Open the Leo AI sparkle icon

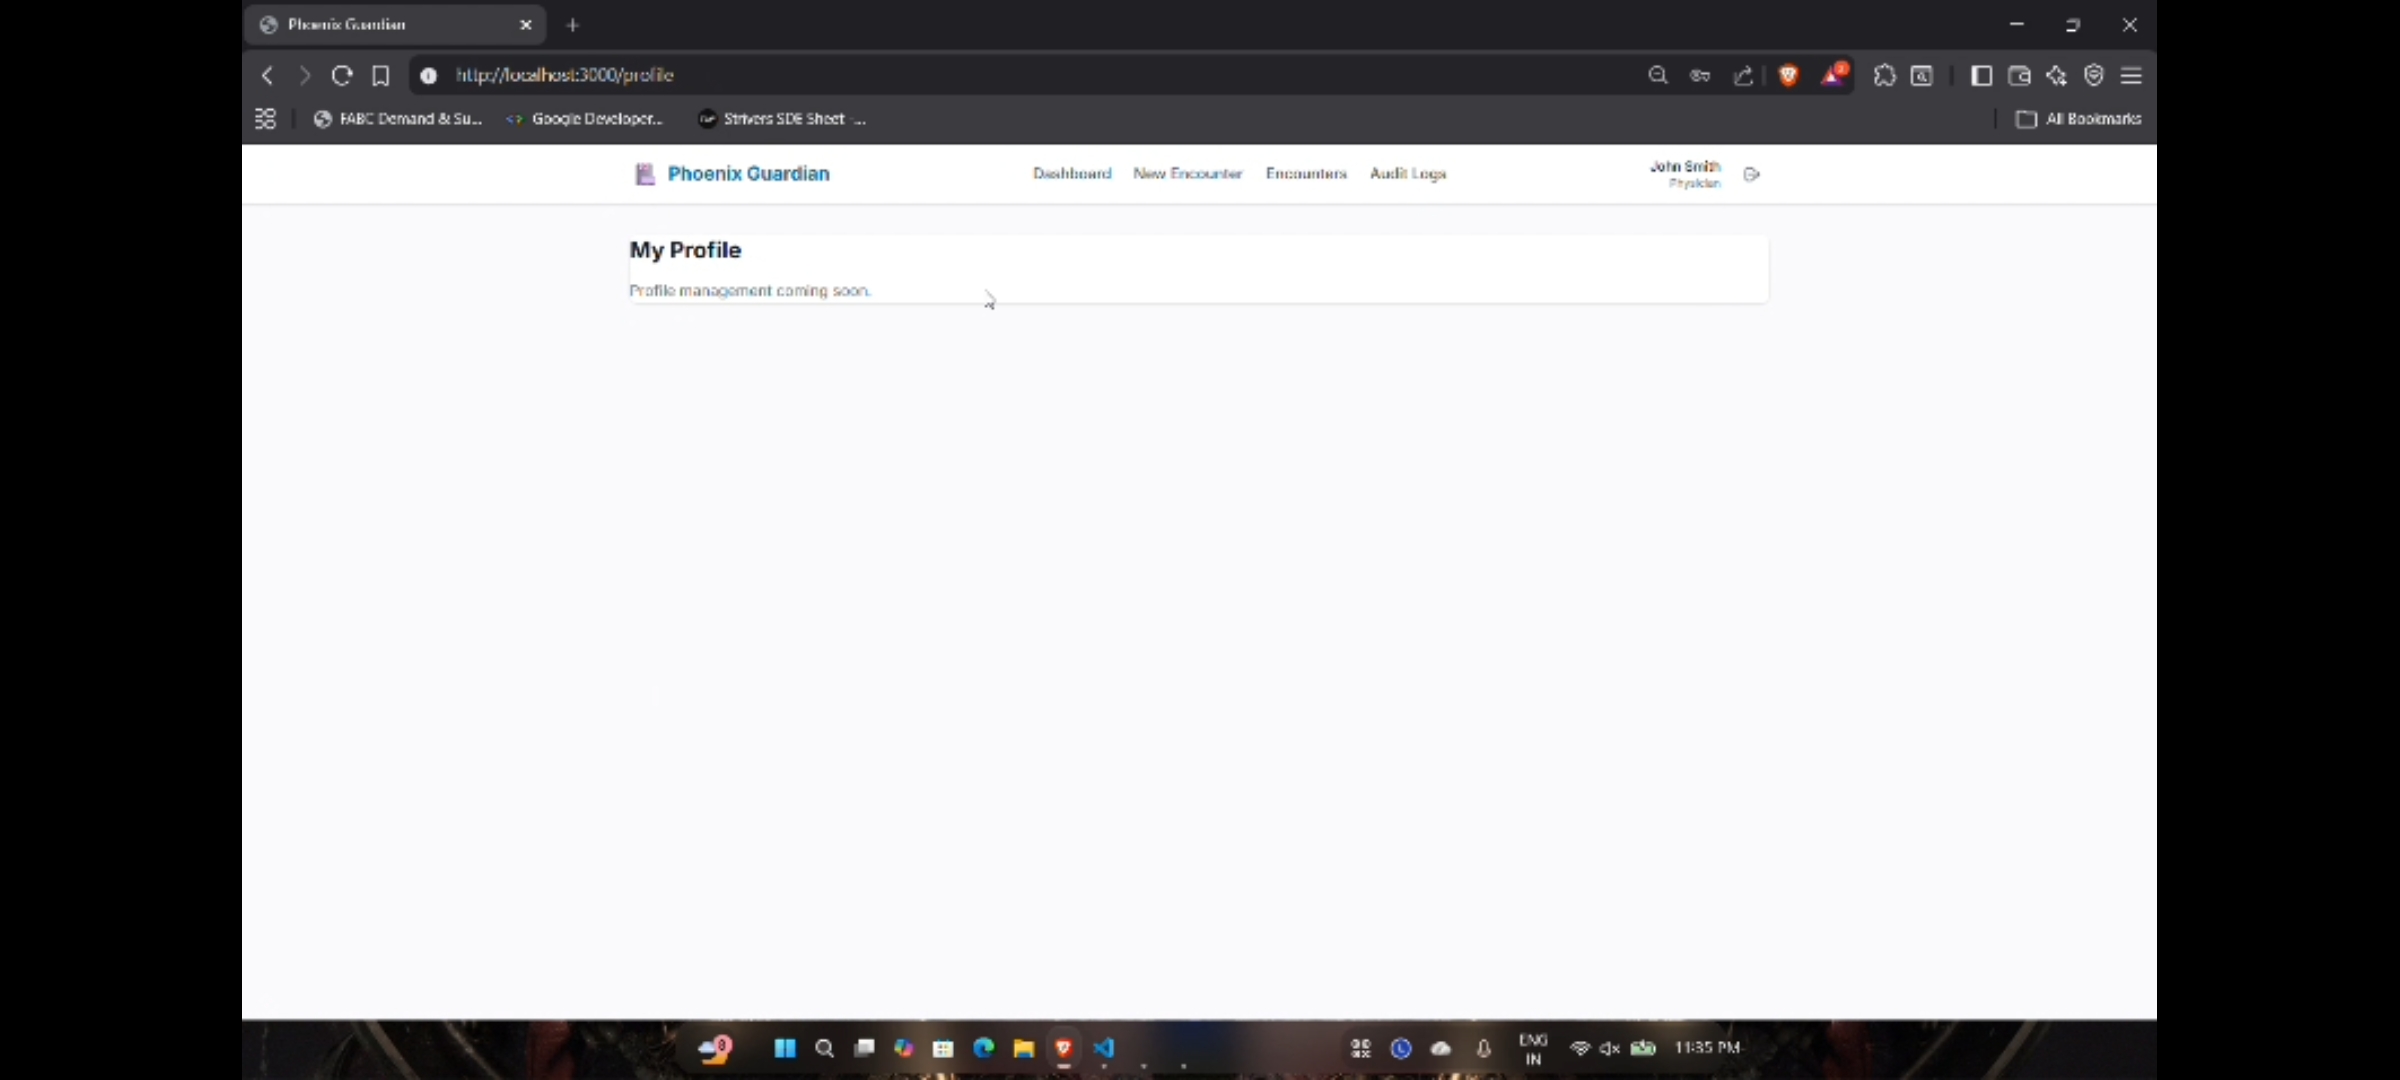point(2056,75)
